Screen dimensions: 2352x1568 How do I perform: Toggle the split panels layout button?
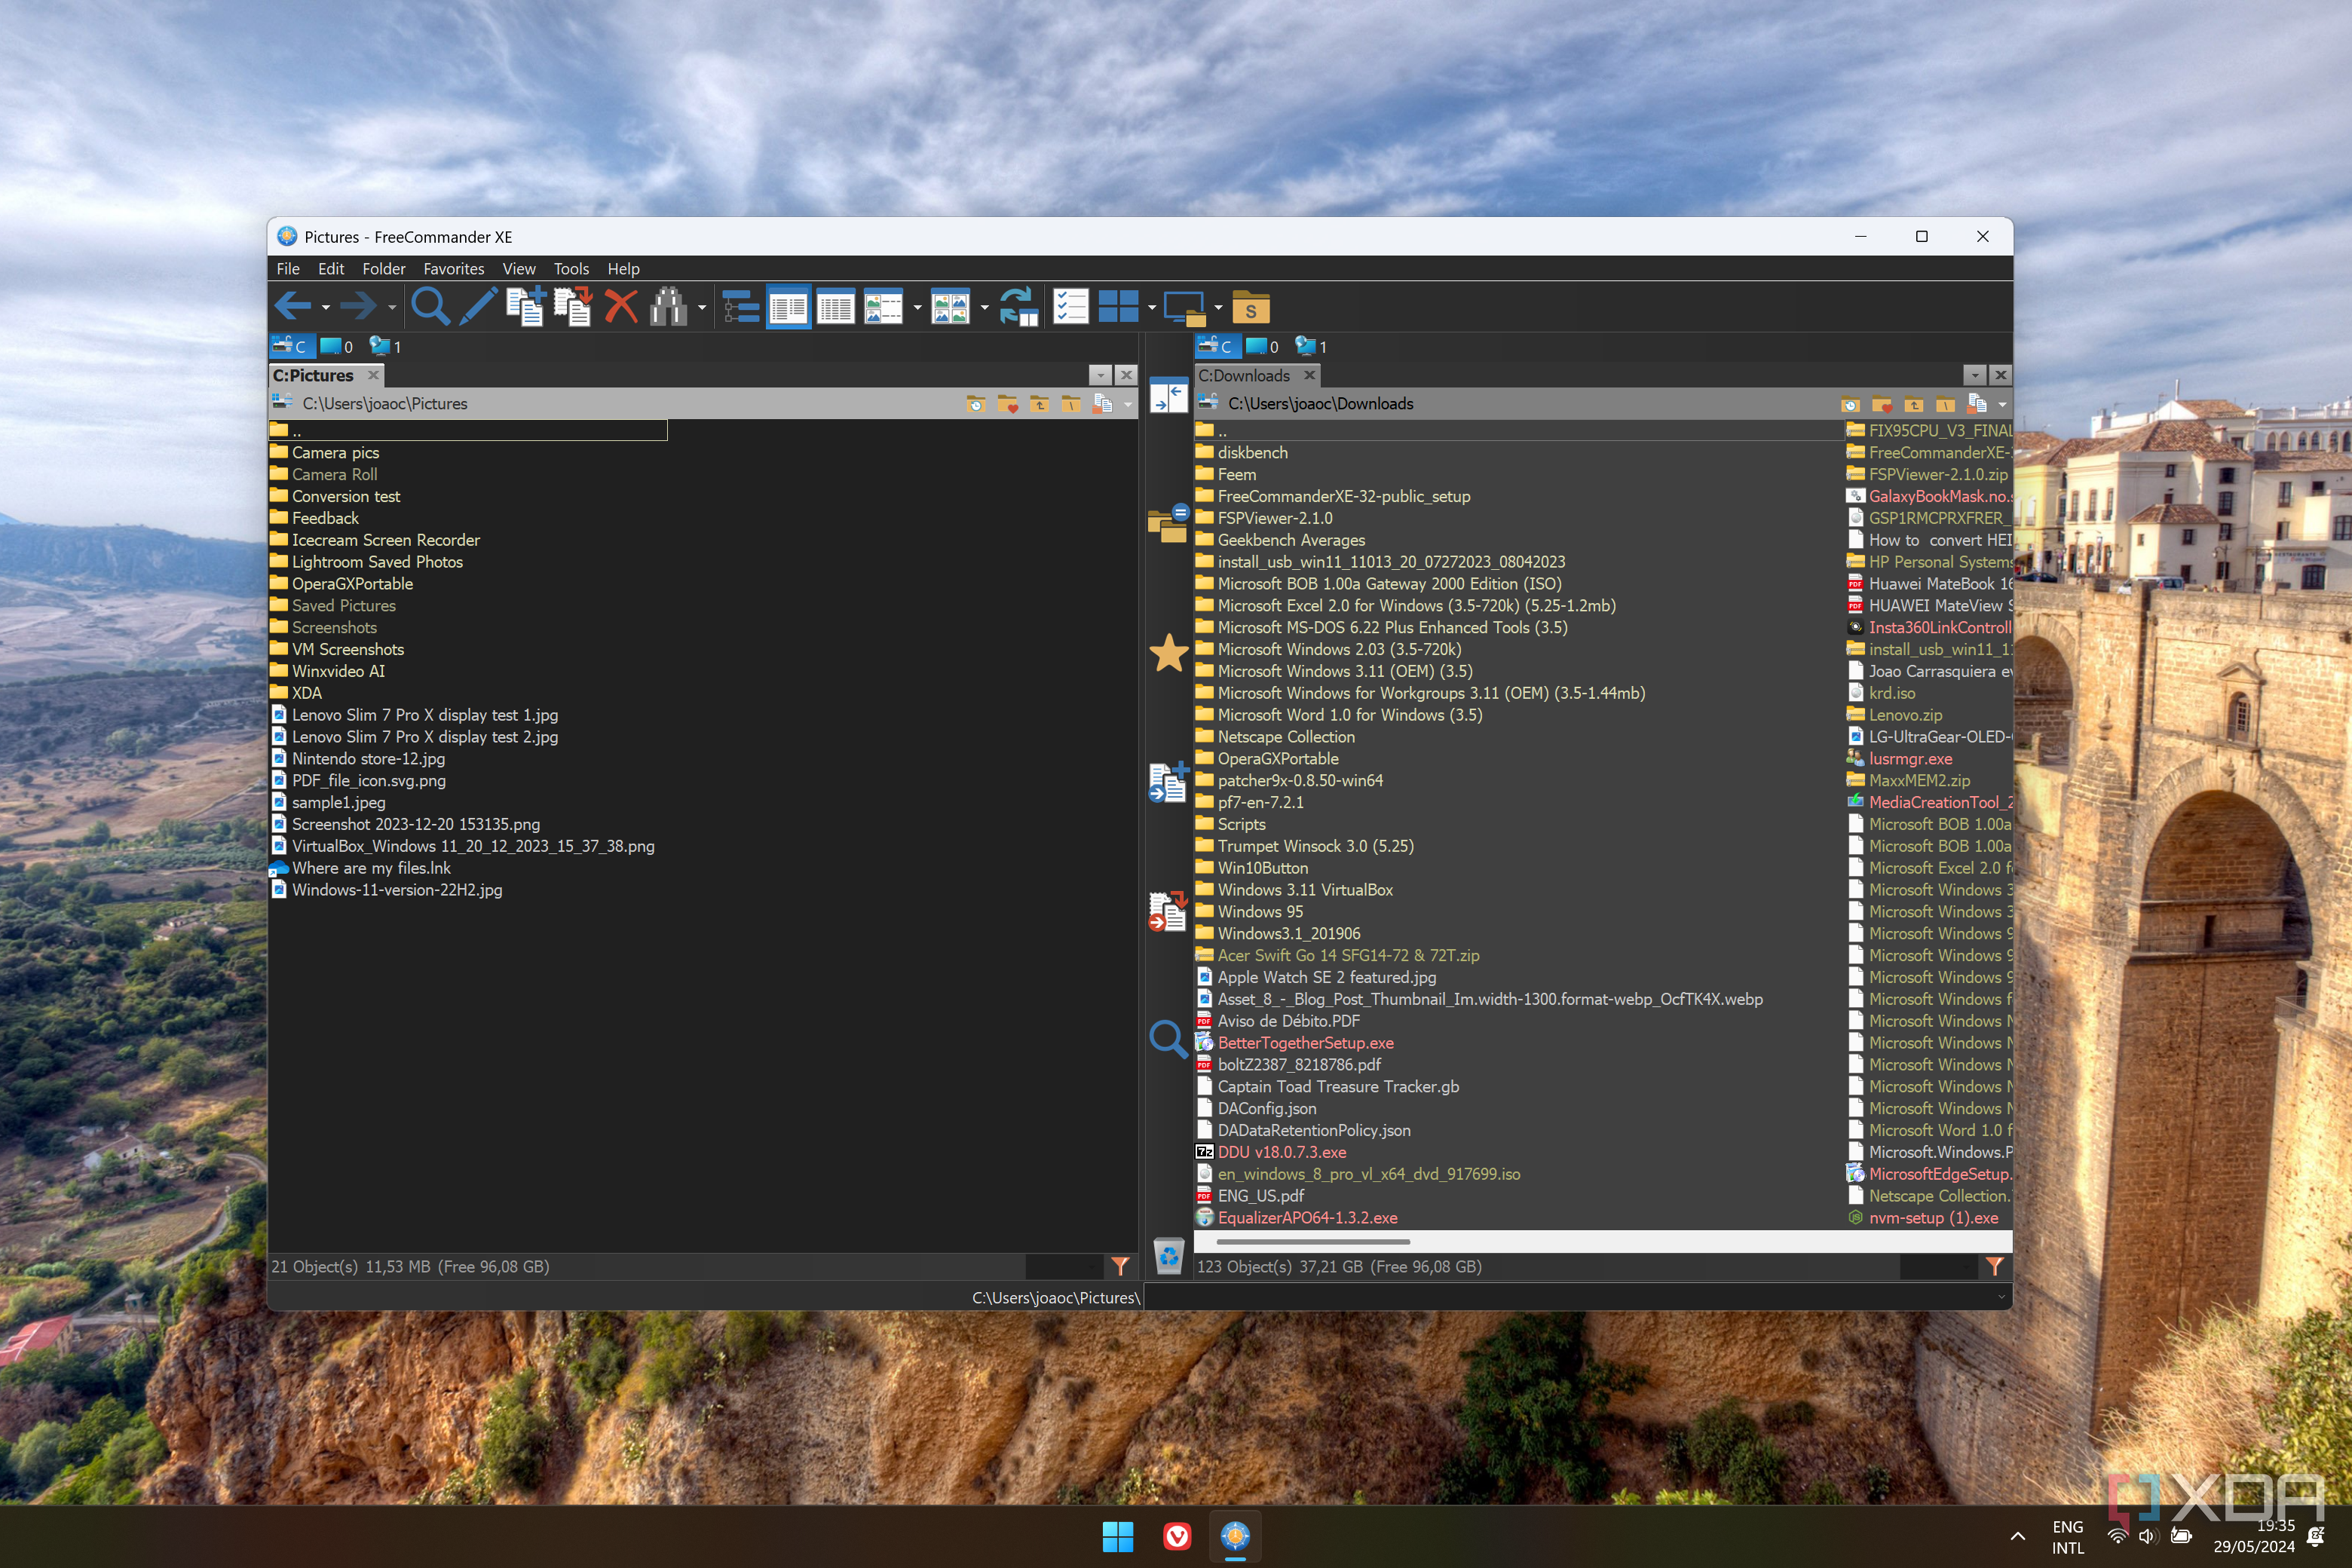click(x=1118, y=307)
